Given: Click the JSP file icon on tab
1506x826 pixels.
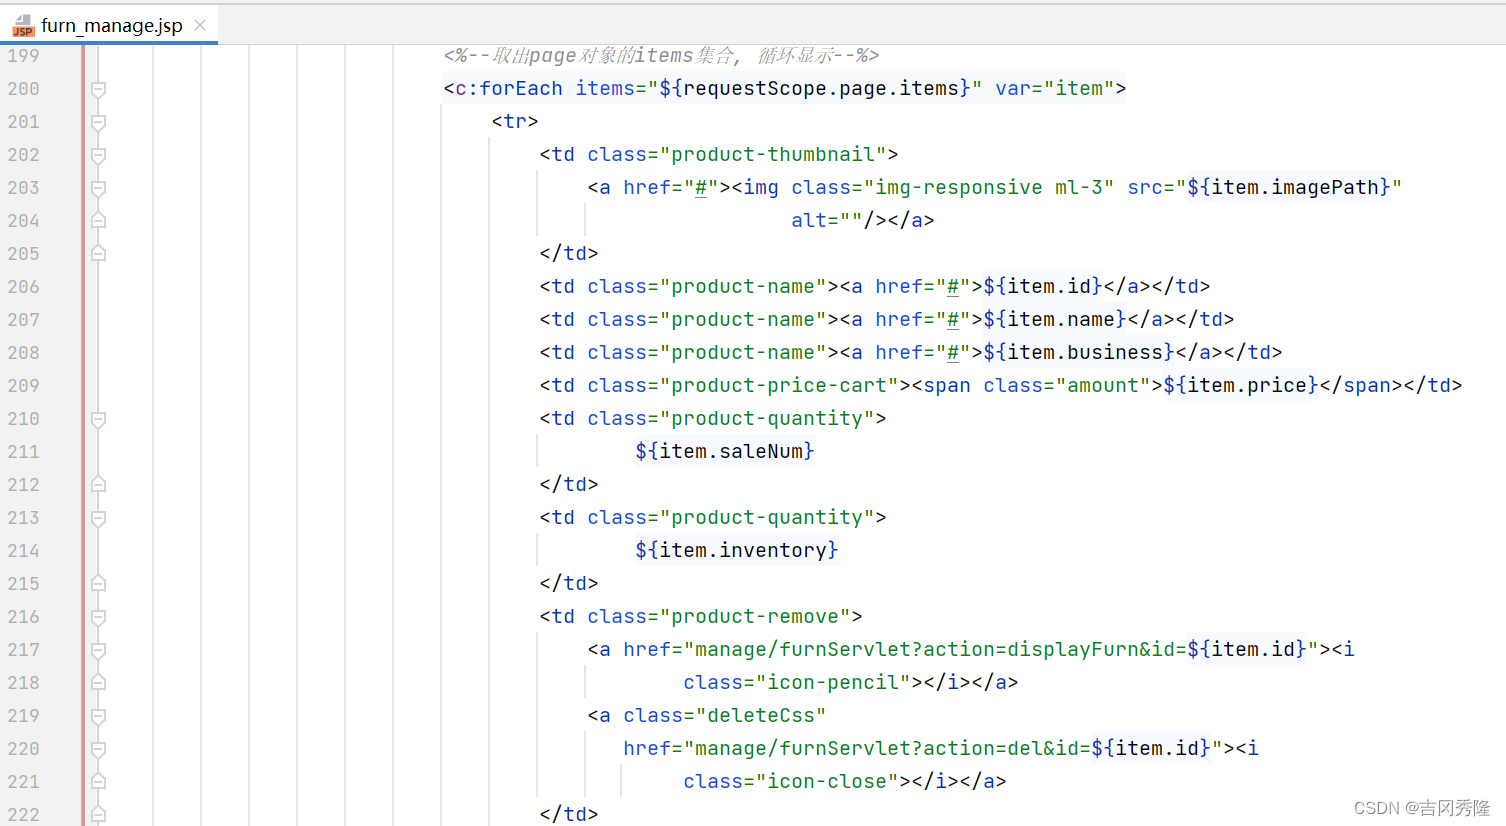Looking at the screenshot, I should [x=23, y=25].
